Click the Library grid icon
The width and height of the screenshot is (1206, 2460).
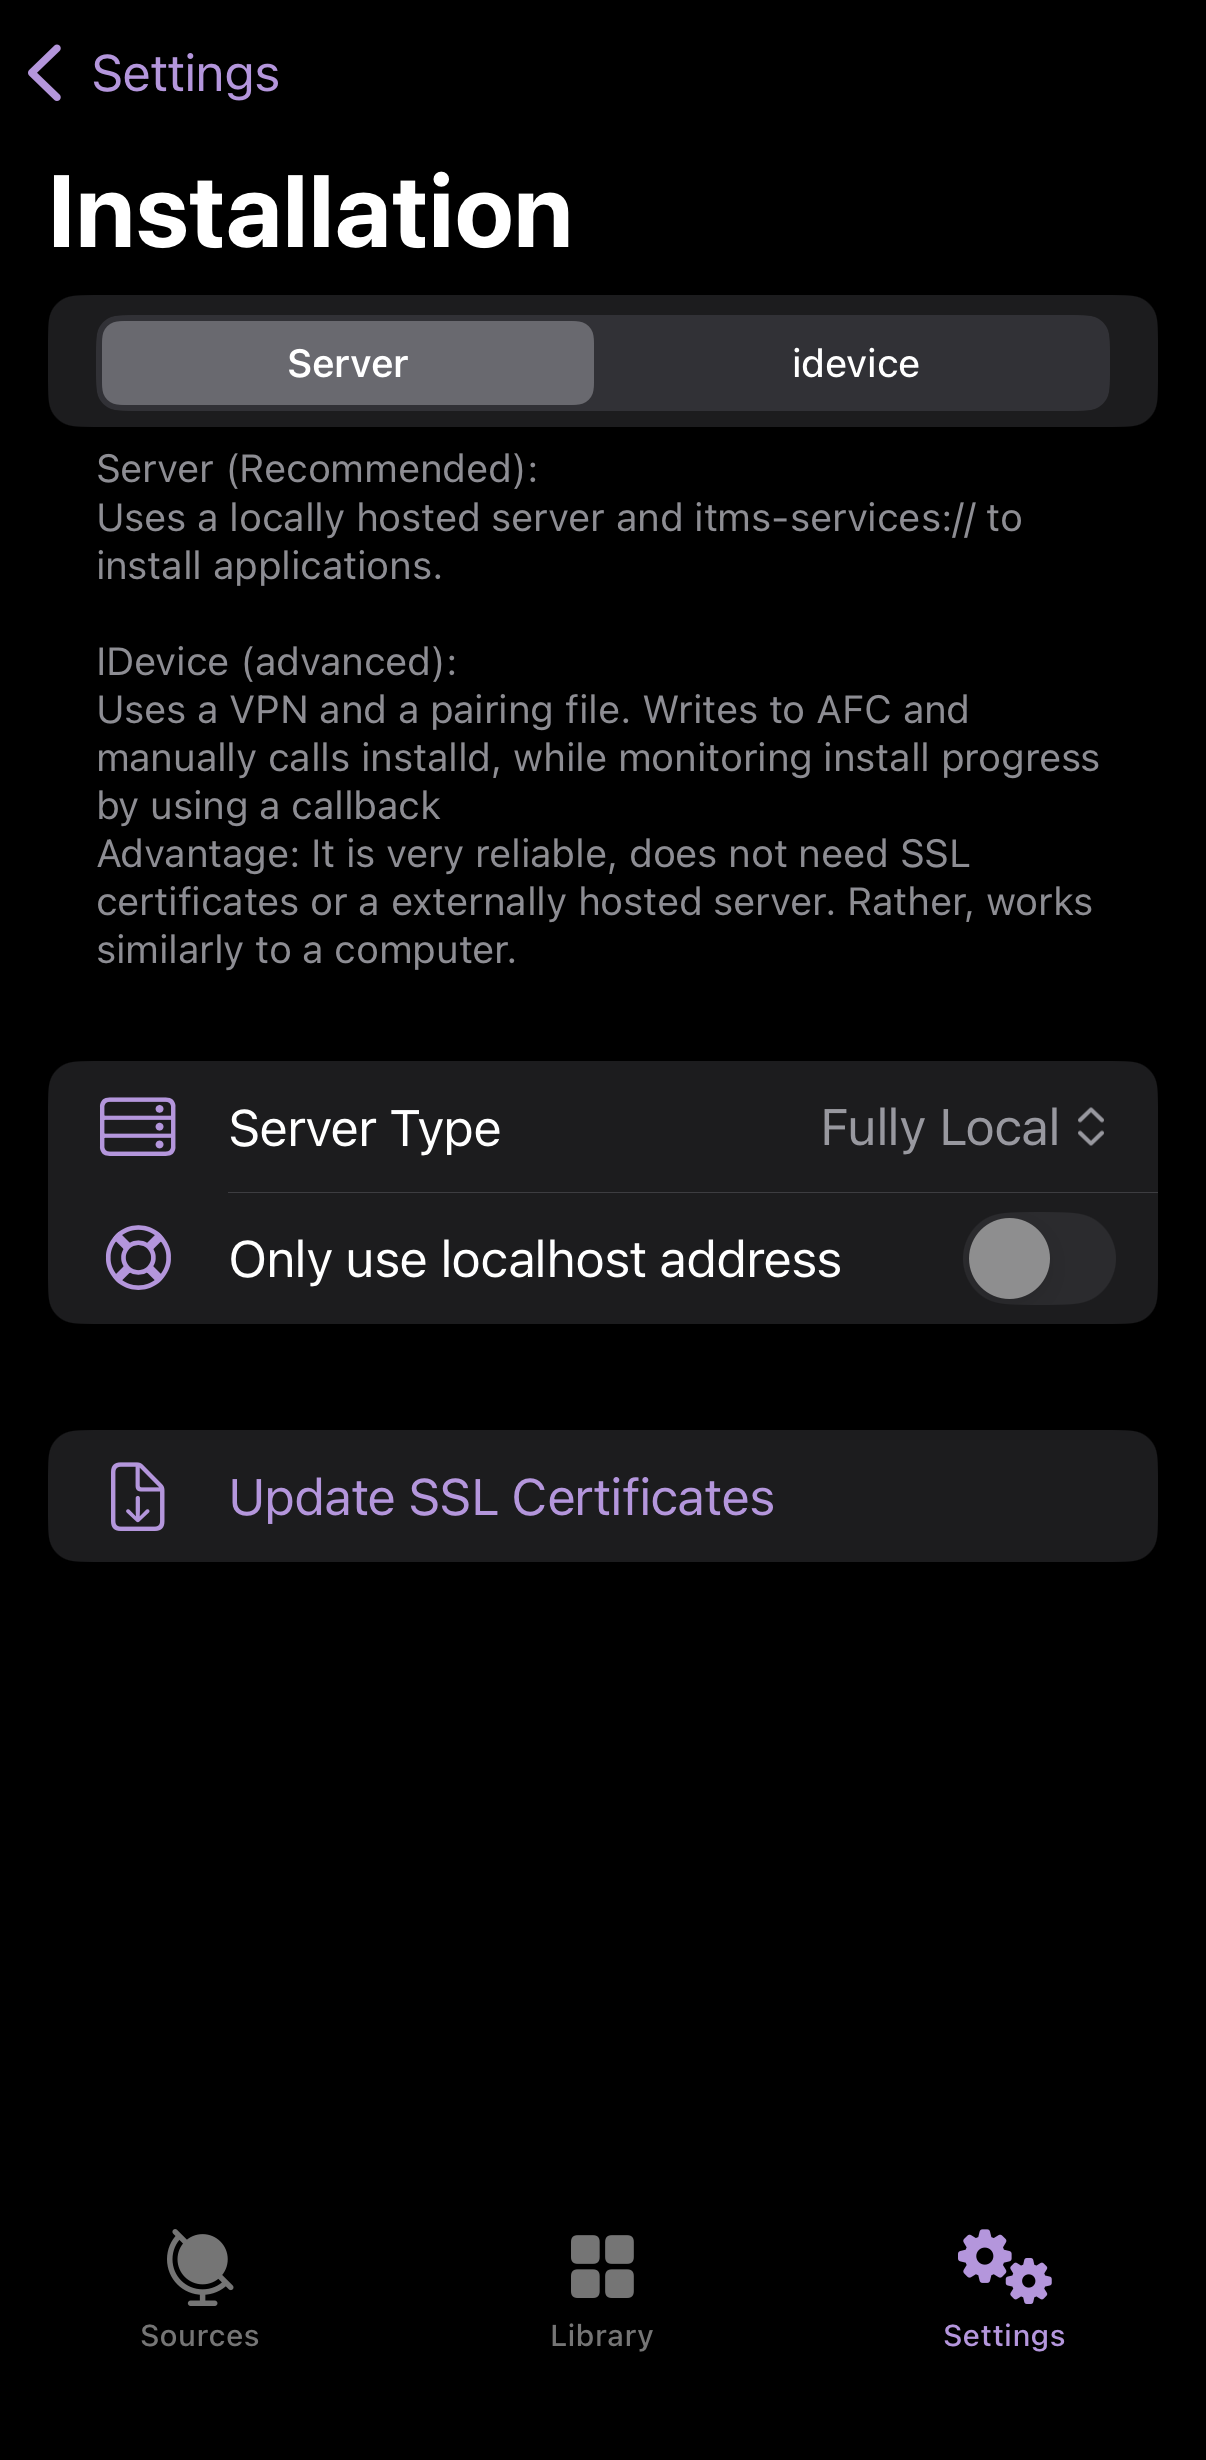point(602,2266)
